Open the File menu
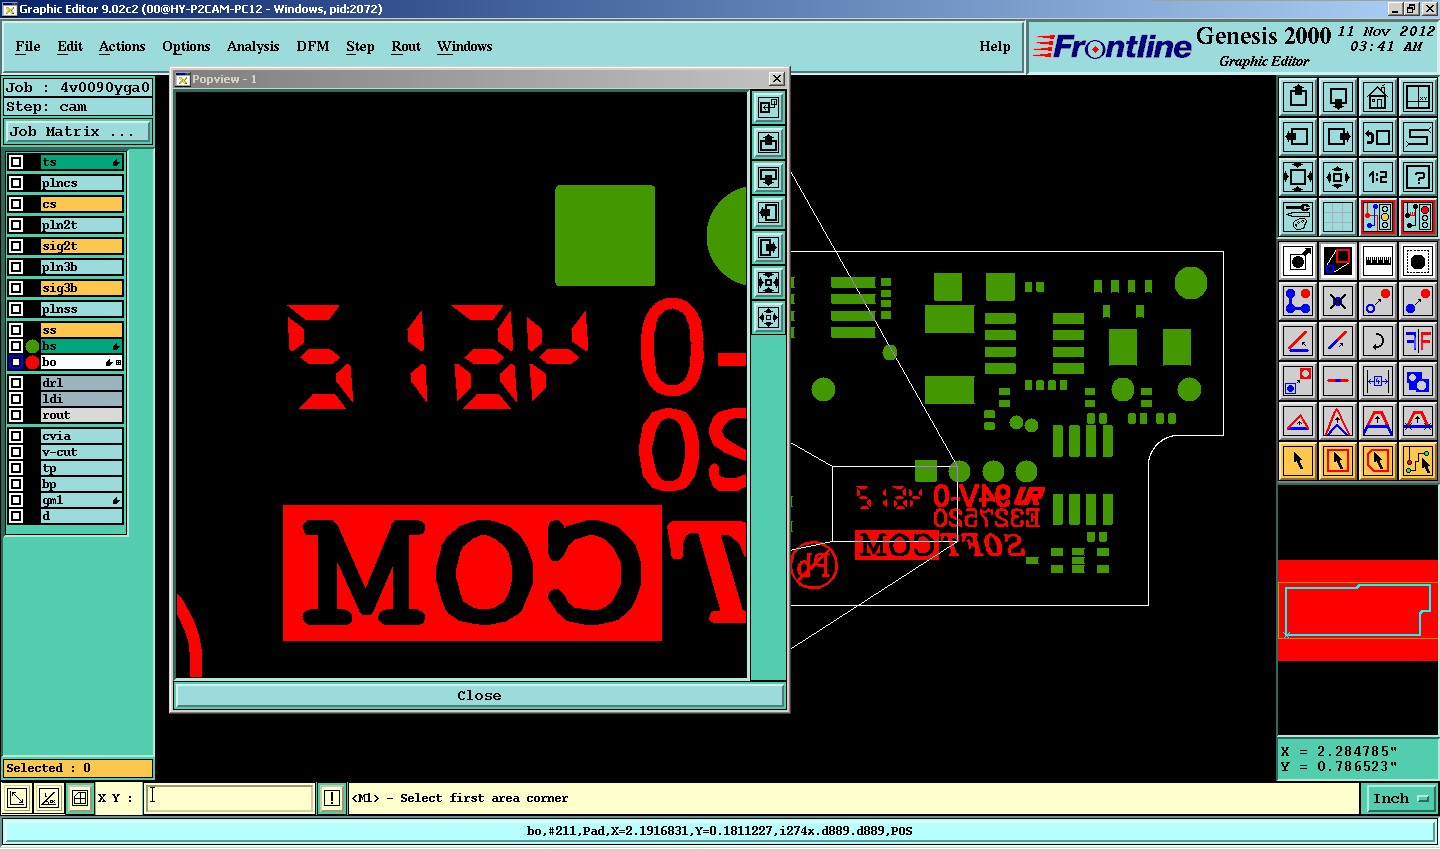The image size is (1440, 851). pyautogui.click(x=28, y=46)
